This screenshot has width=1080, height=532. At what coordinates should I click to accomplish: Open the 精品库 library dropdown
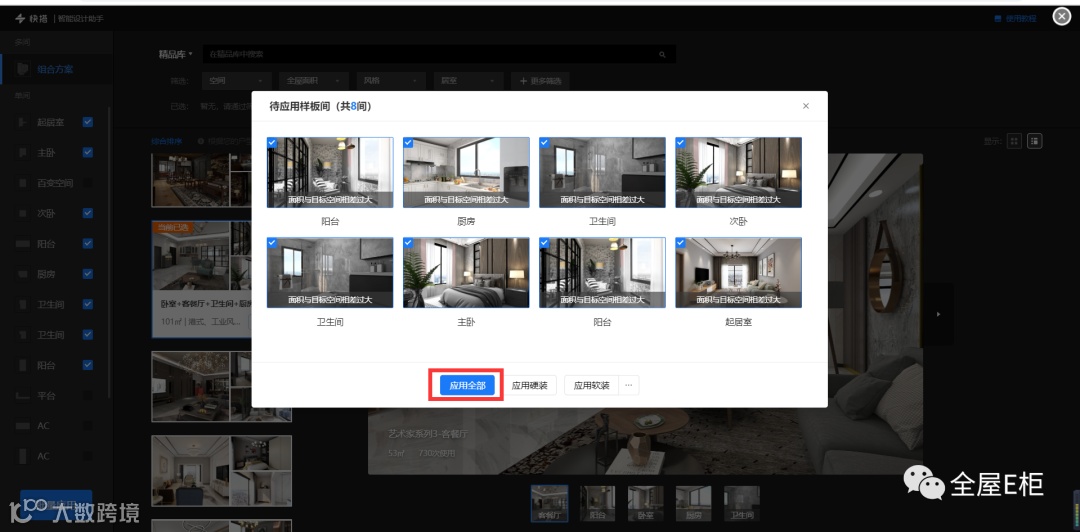[176, 54]
